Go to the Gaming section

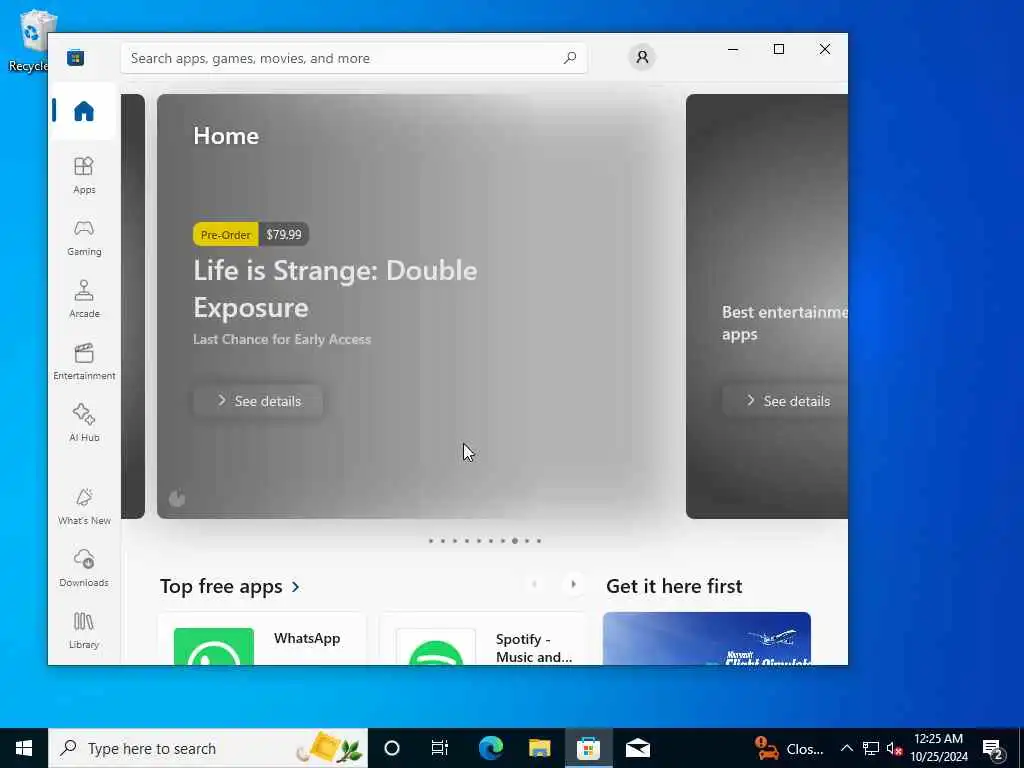pos(84,238)
